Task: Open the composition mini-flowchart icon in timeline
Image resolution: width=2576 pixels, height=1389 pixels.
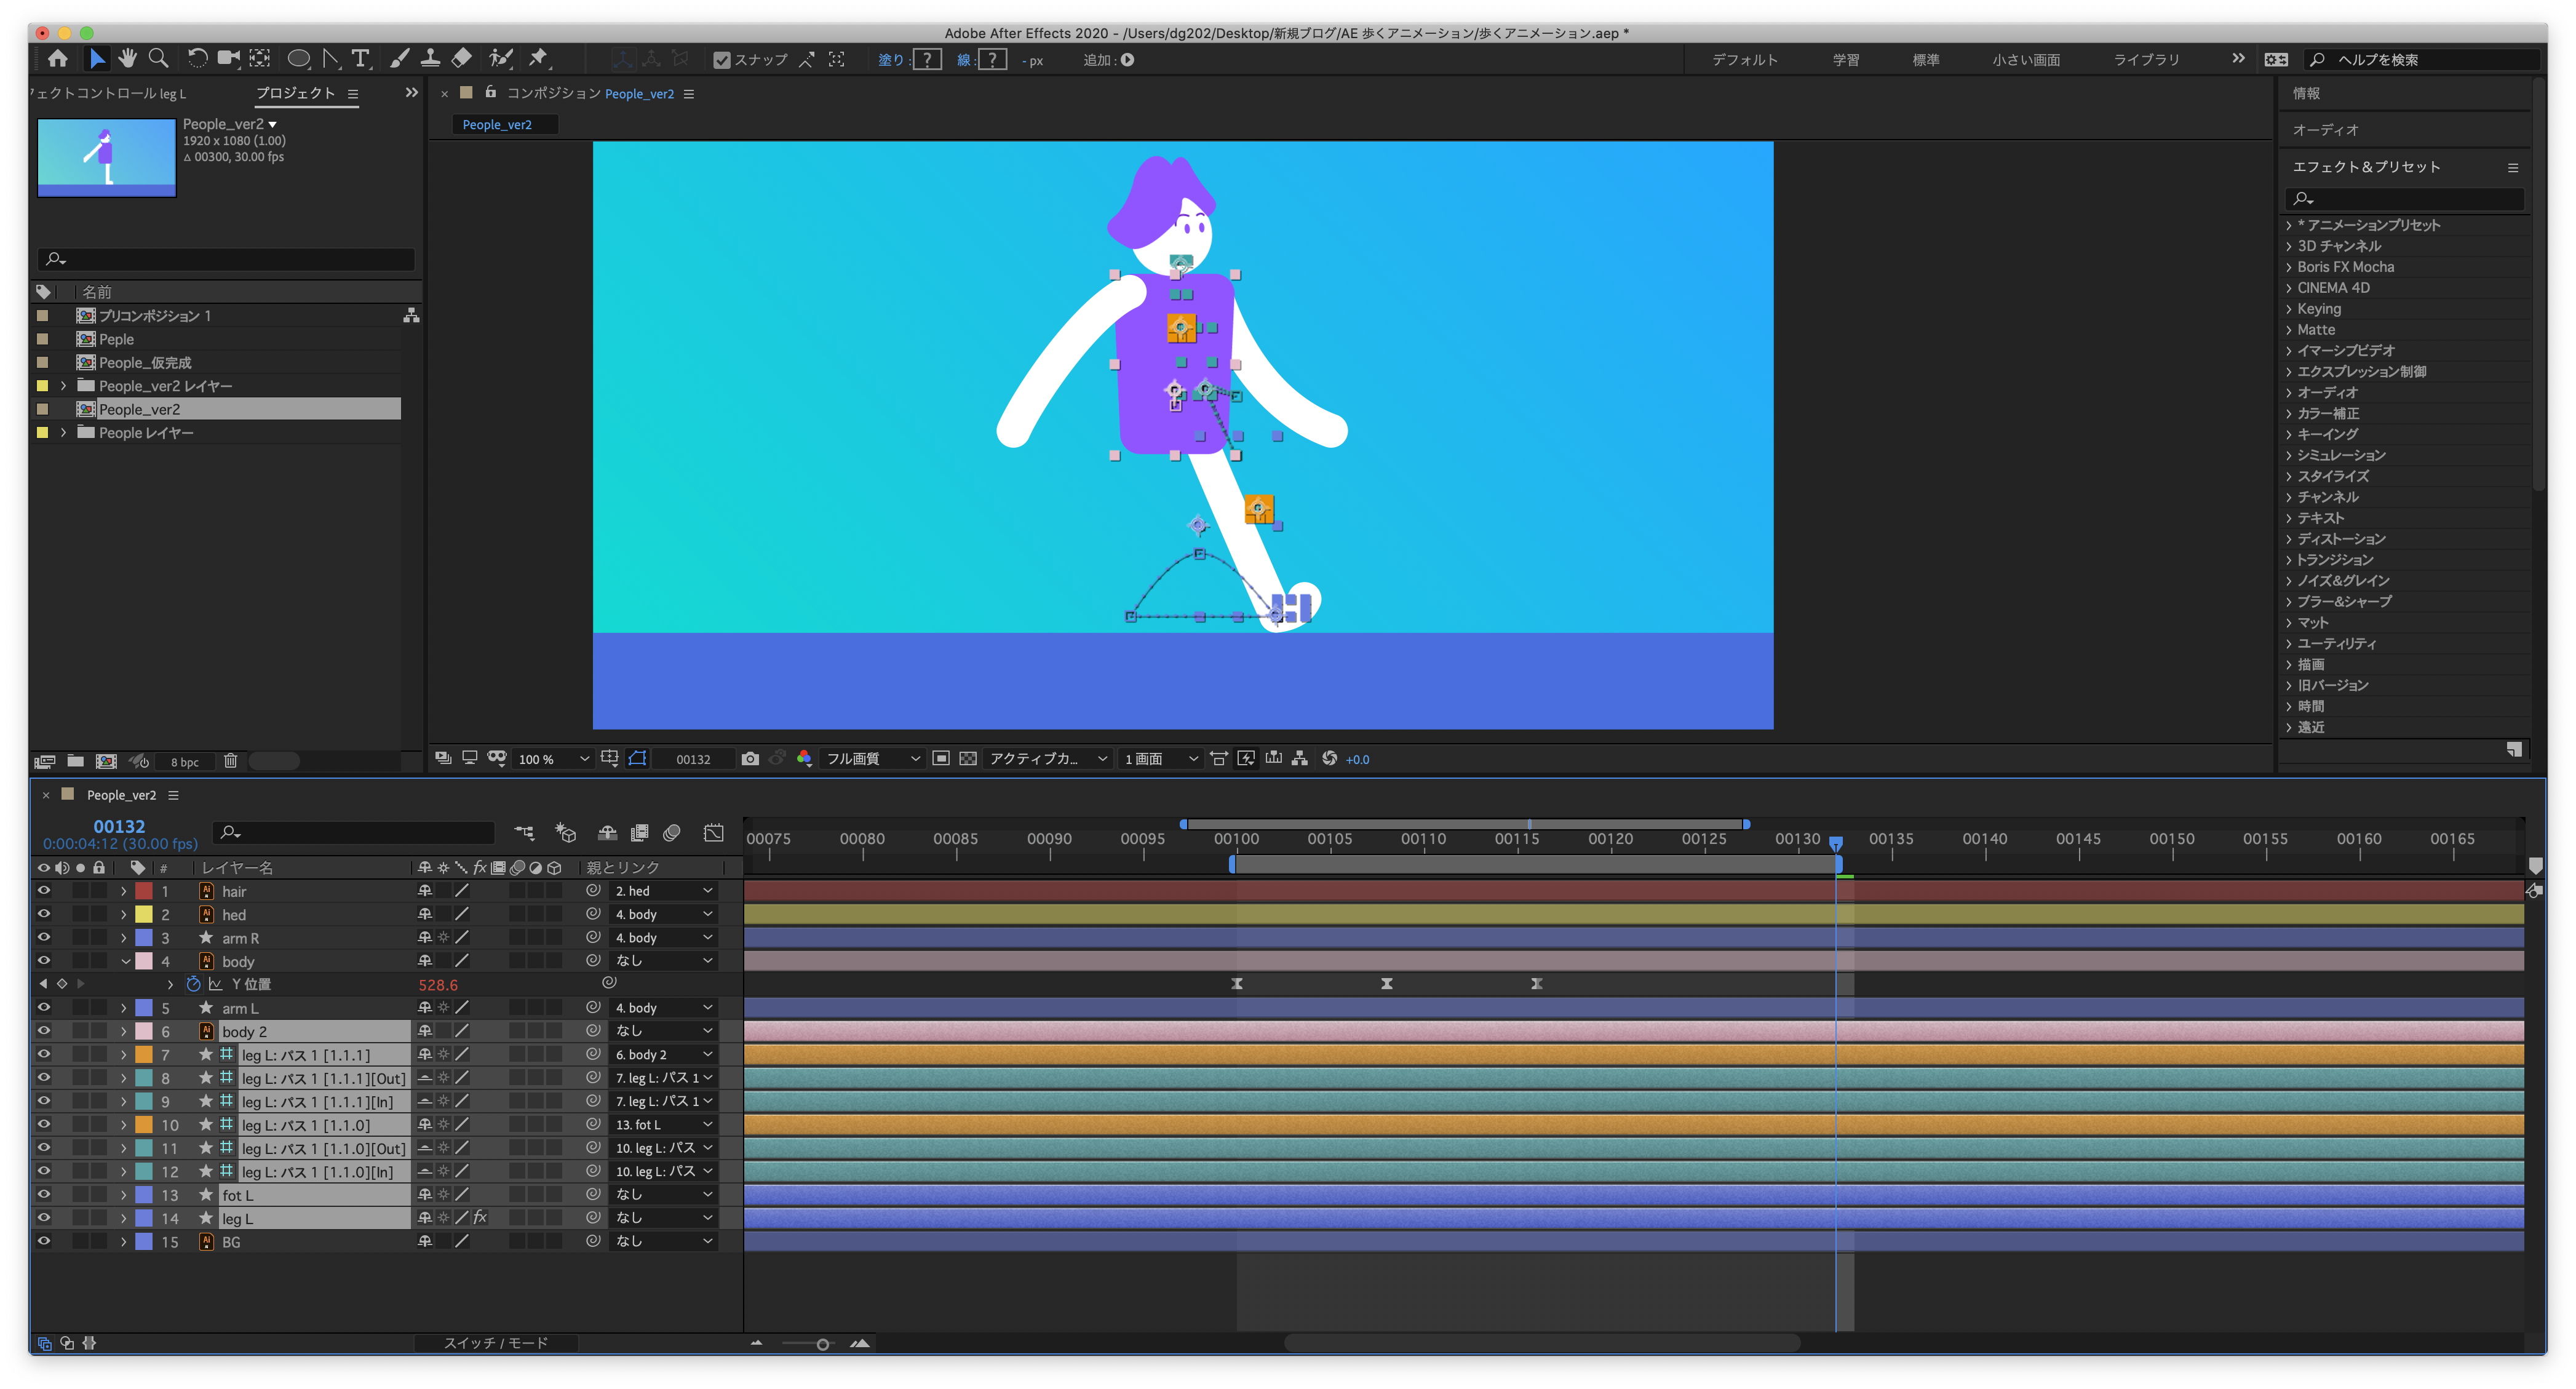Action: pos(524,833)
